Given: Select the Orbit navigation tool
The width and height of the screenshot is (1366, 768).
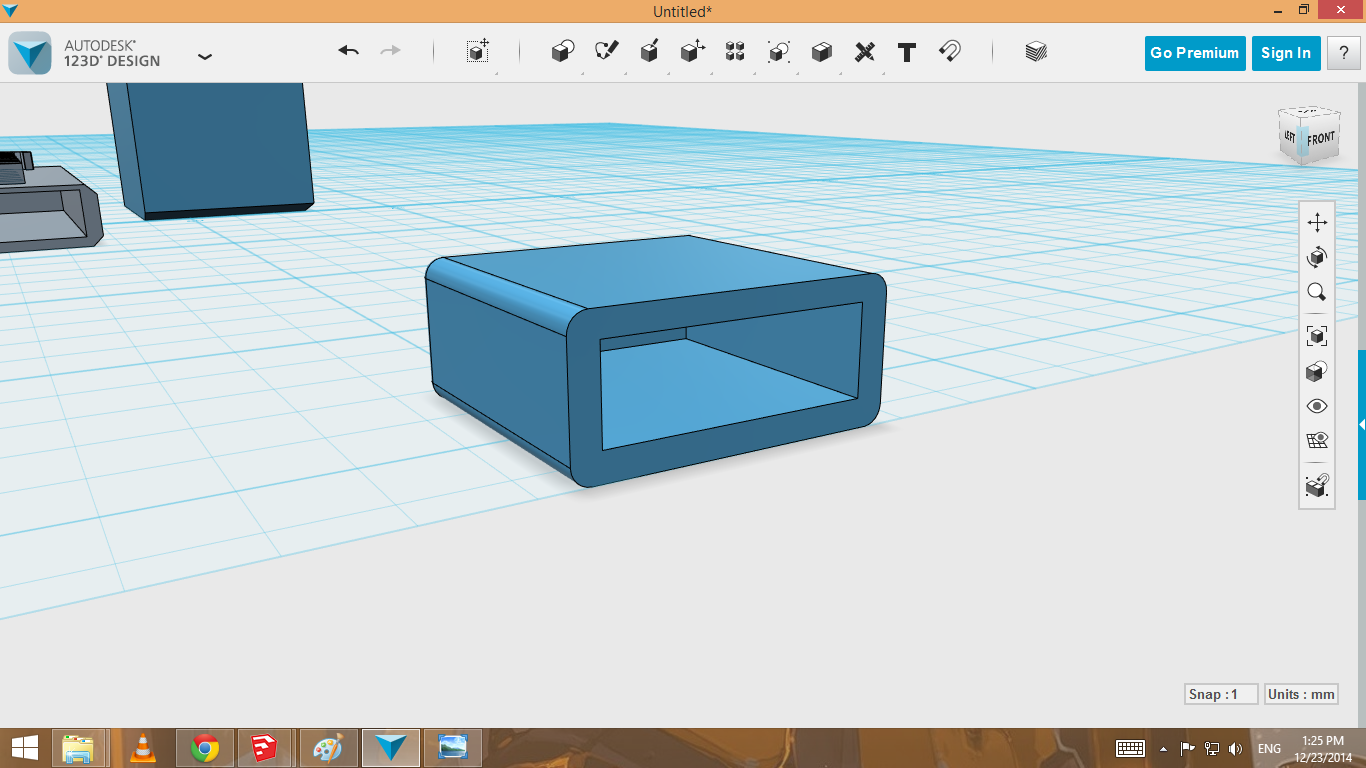Looking at the screenshot, I should [x=1317, y=257].
